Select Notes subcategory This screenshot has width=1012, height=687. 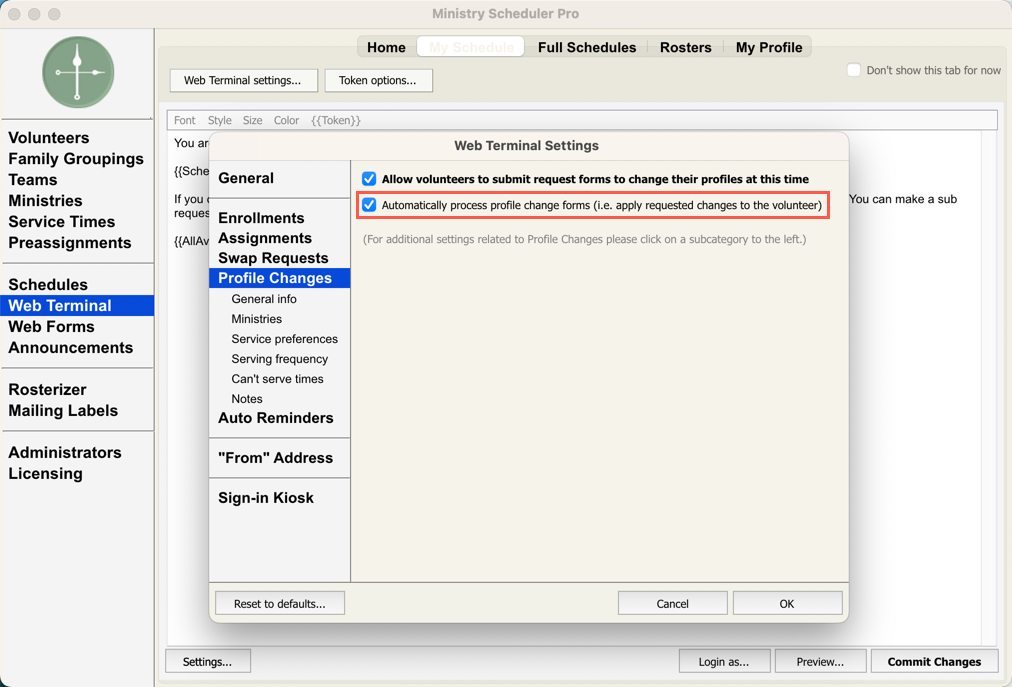[x=279, y=398]
